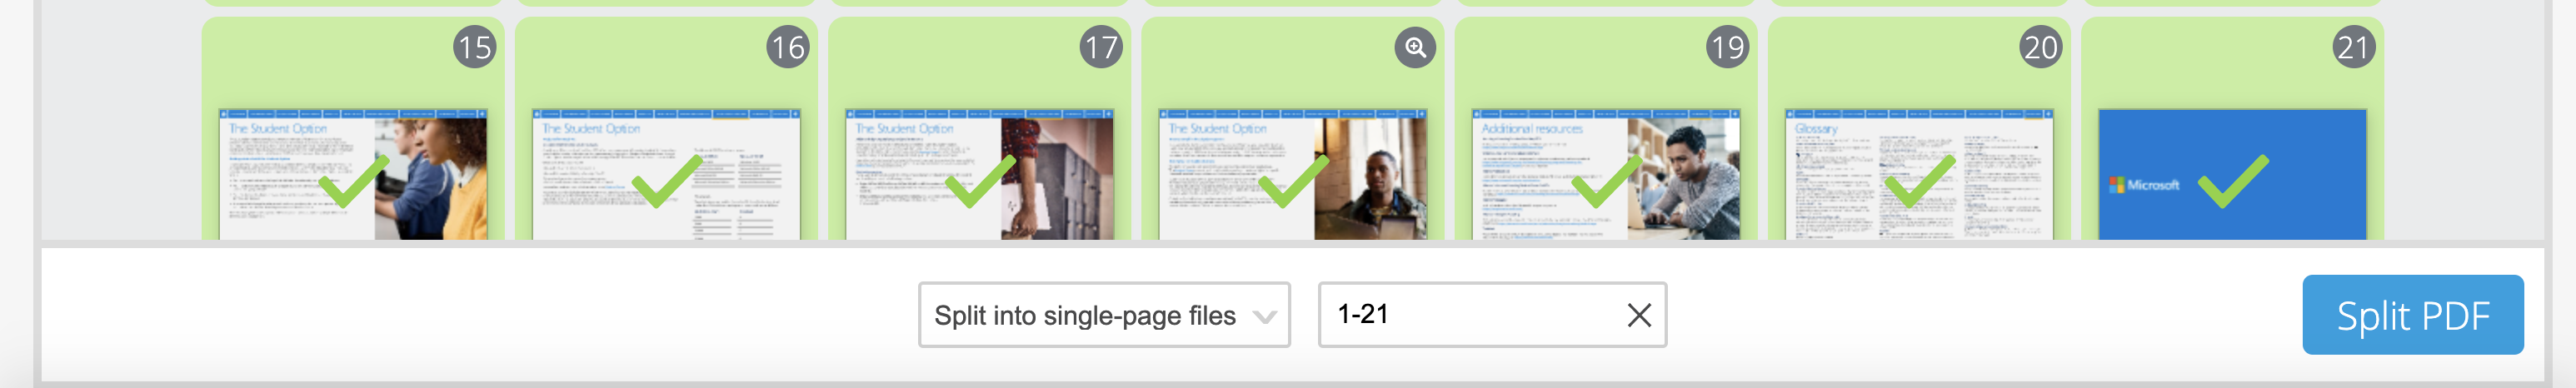This screenshot has width=2576, height=388.
Task: Deselect page 16 via its green checkmark
Action: pyautogui.click(x=667, y=181)
